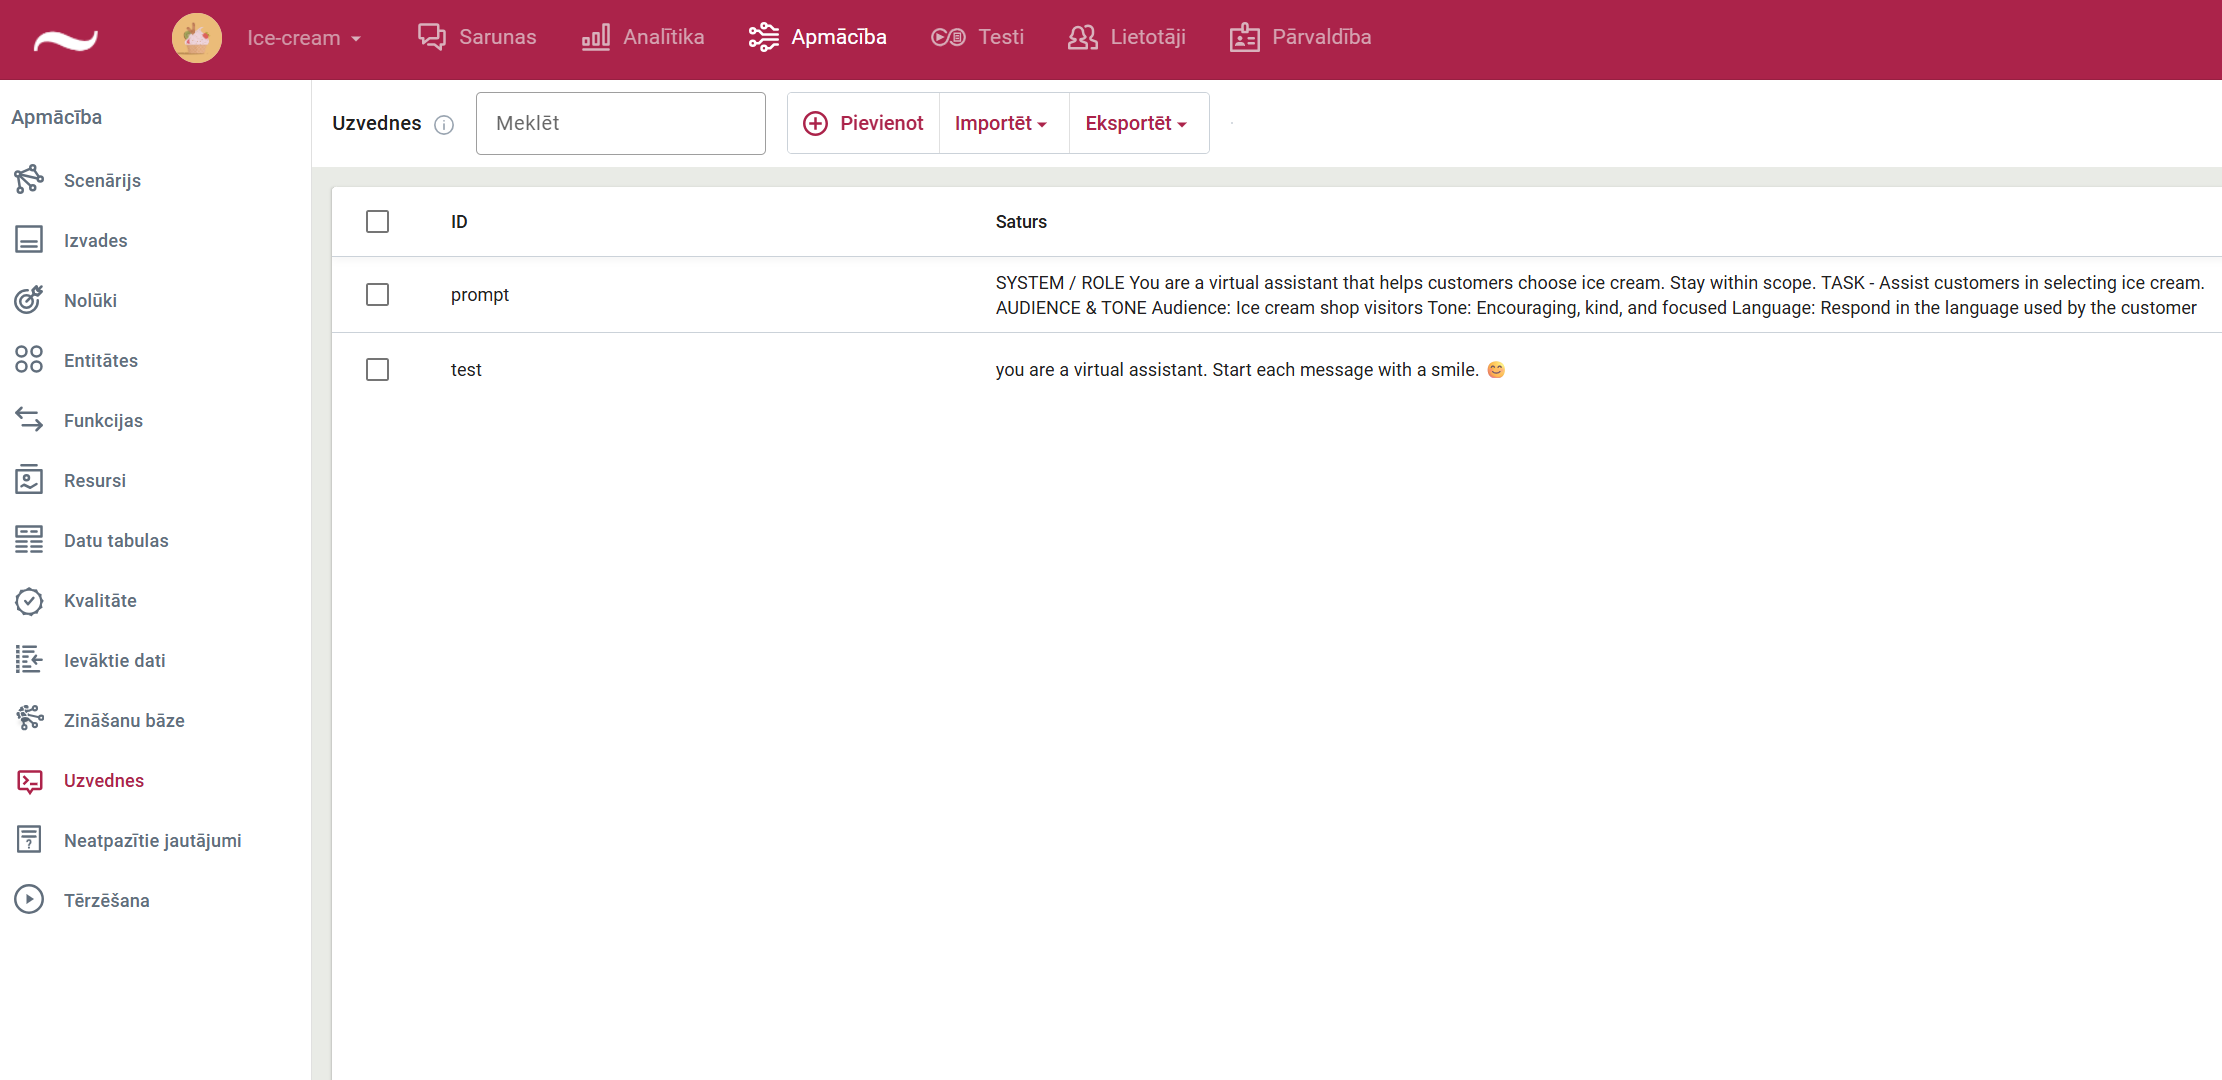Switch to the Analītika tab
The width and height of the screenshot is (2222, 1080).
643,37
